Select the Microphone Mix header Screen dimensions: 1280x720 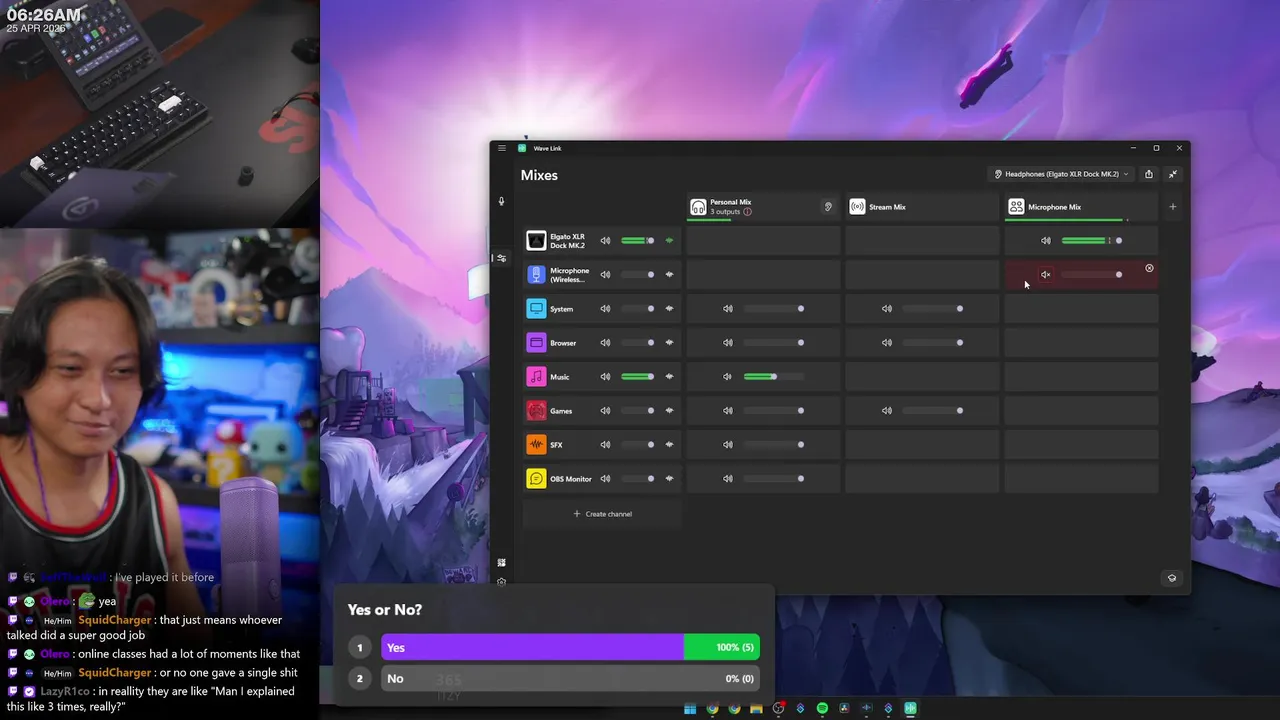tap(1080, 207)
